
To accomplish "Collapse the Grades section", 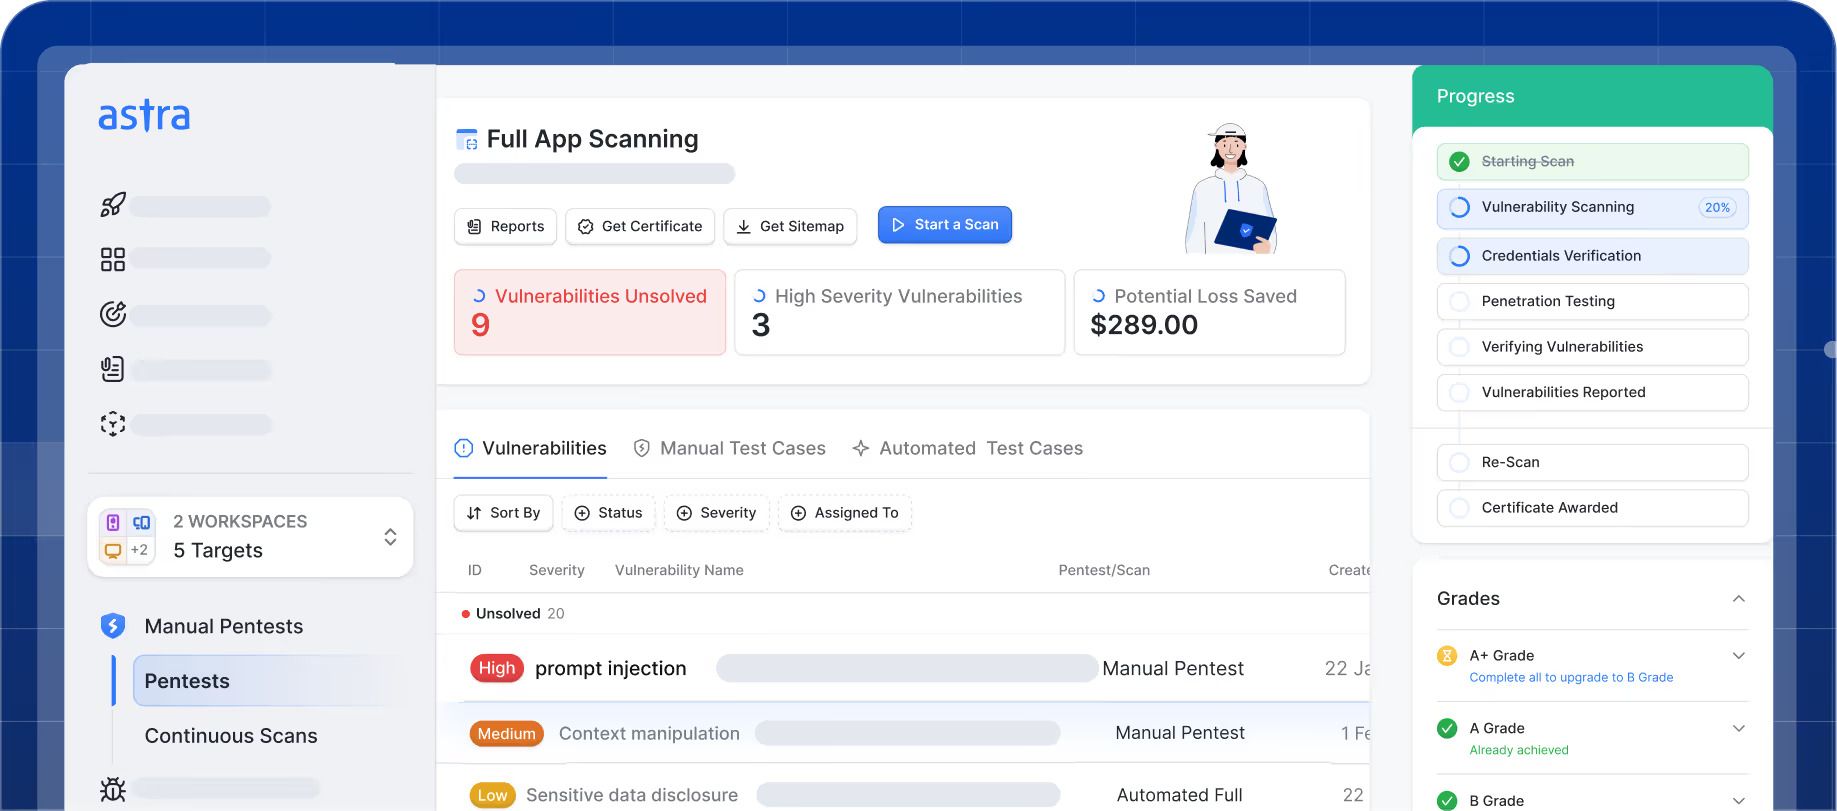I will [1739, 599].
